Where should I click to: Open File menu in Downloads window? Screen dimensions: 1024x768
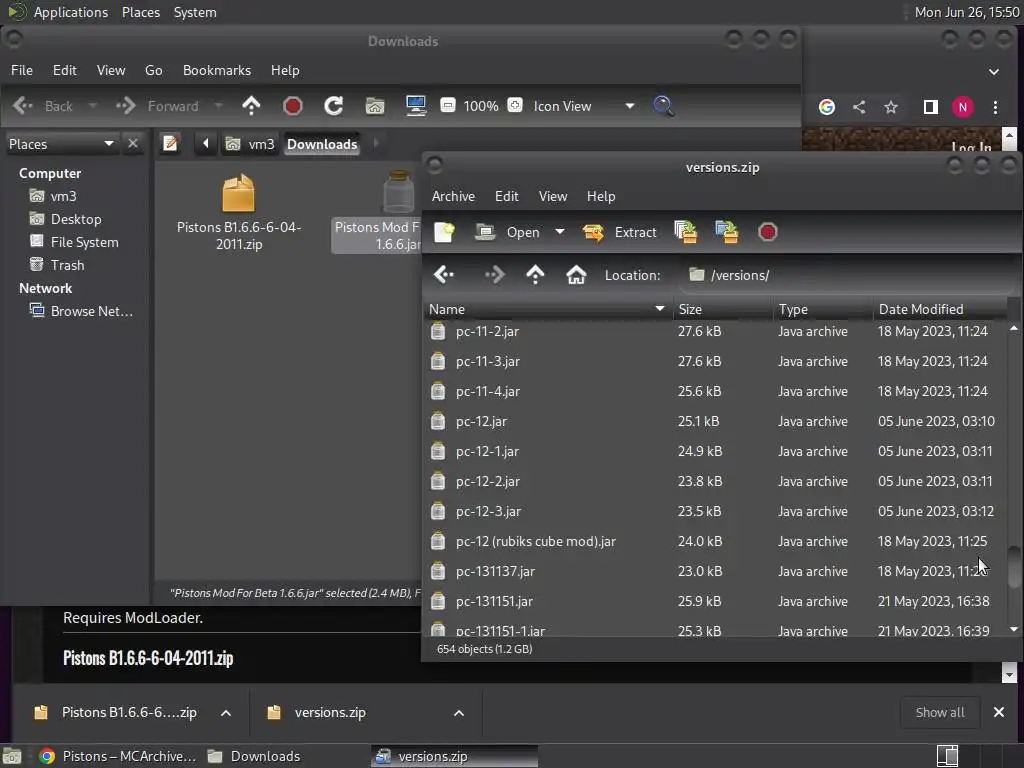(x=22, y=70)
